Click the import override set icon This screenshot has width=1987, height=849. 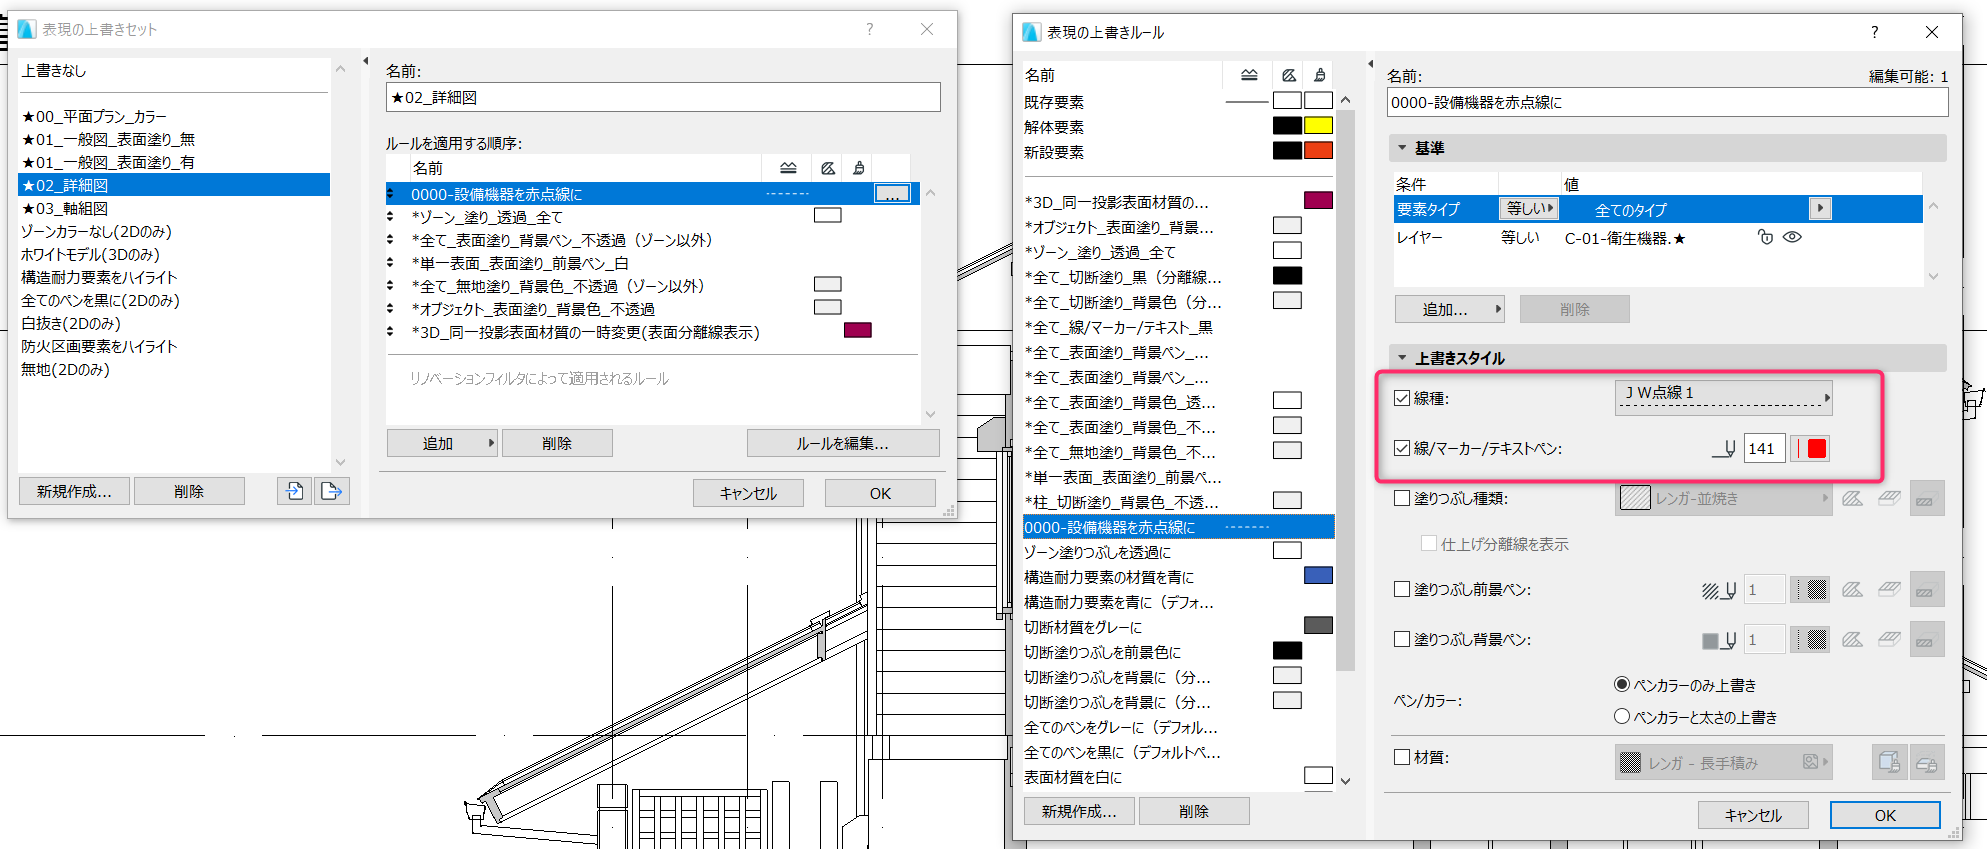(x=294, y=491)
